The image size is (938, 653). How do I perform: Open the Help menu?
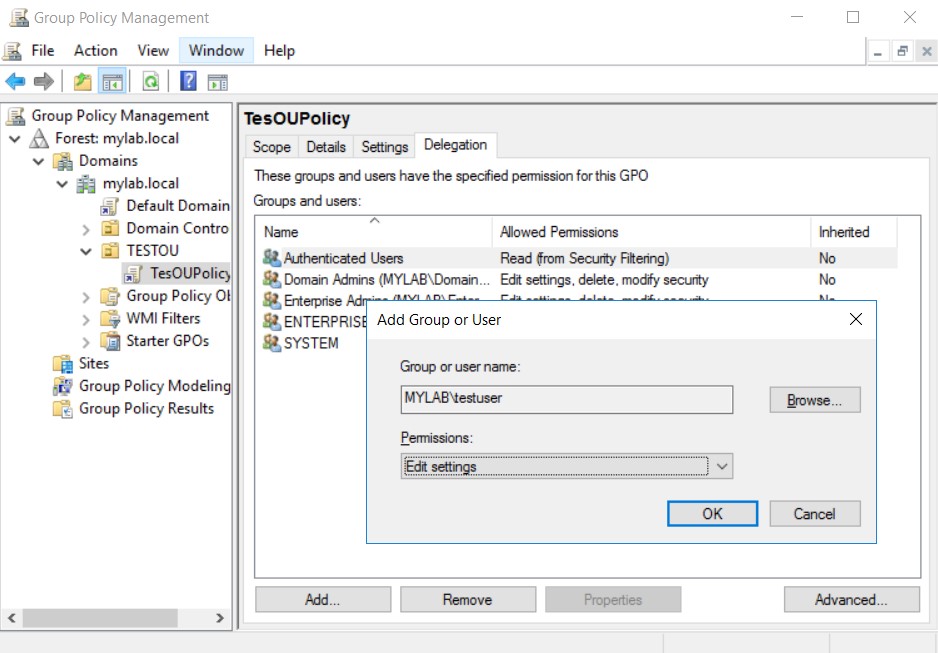[x=279, y=51]
